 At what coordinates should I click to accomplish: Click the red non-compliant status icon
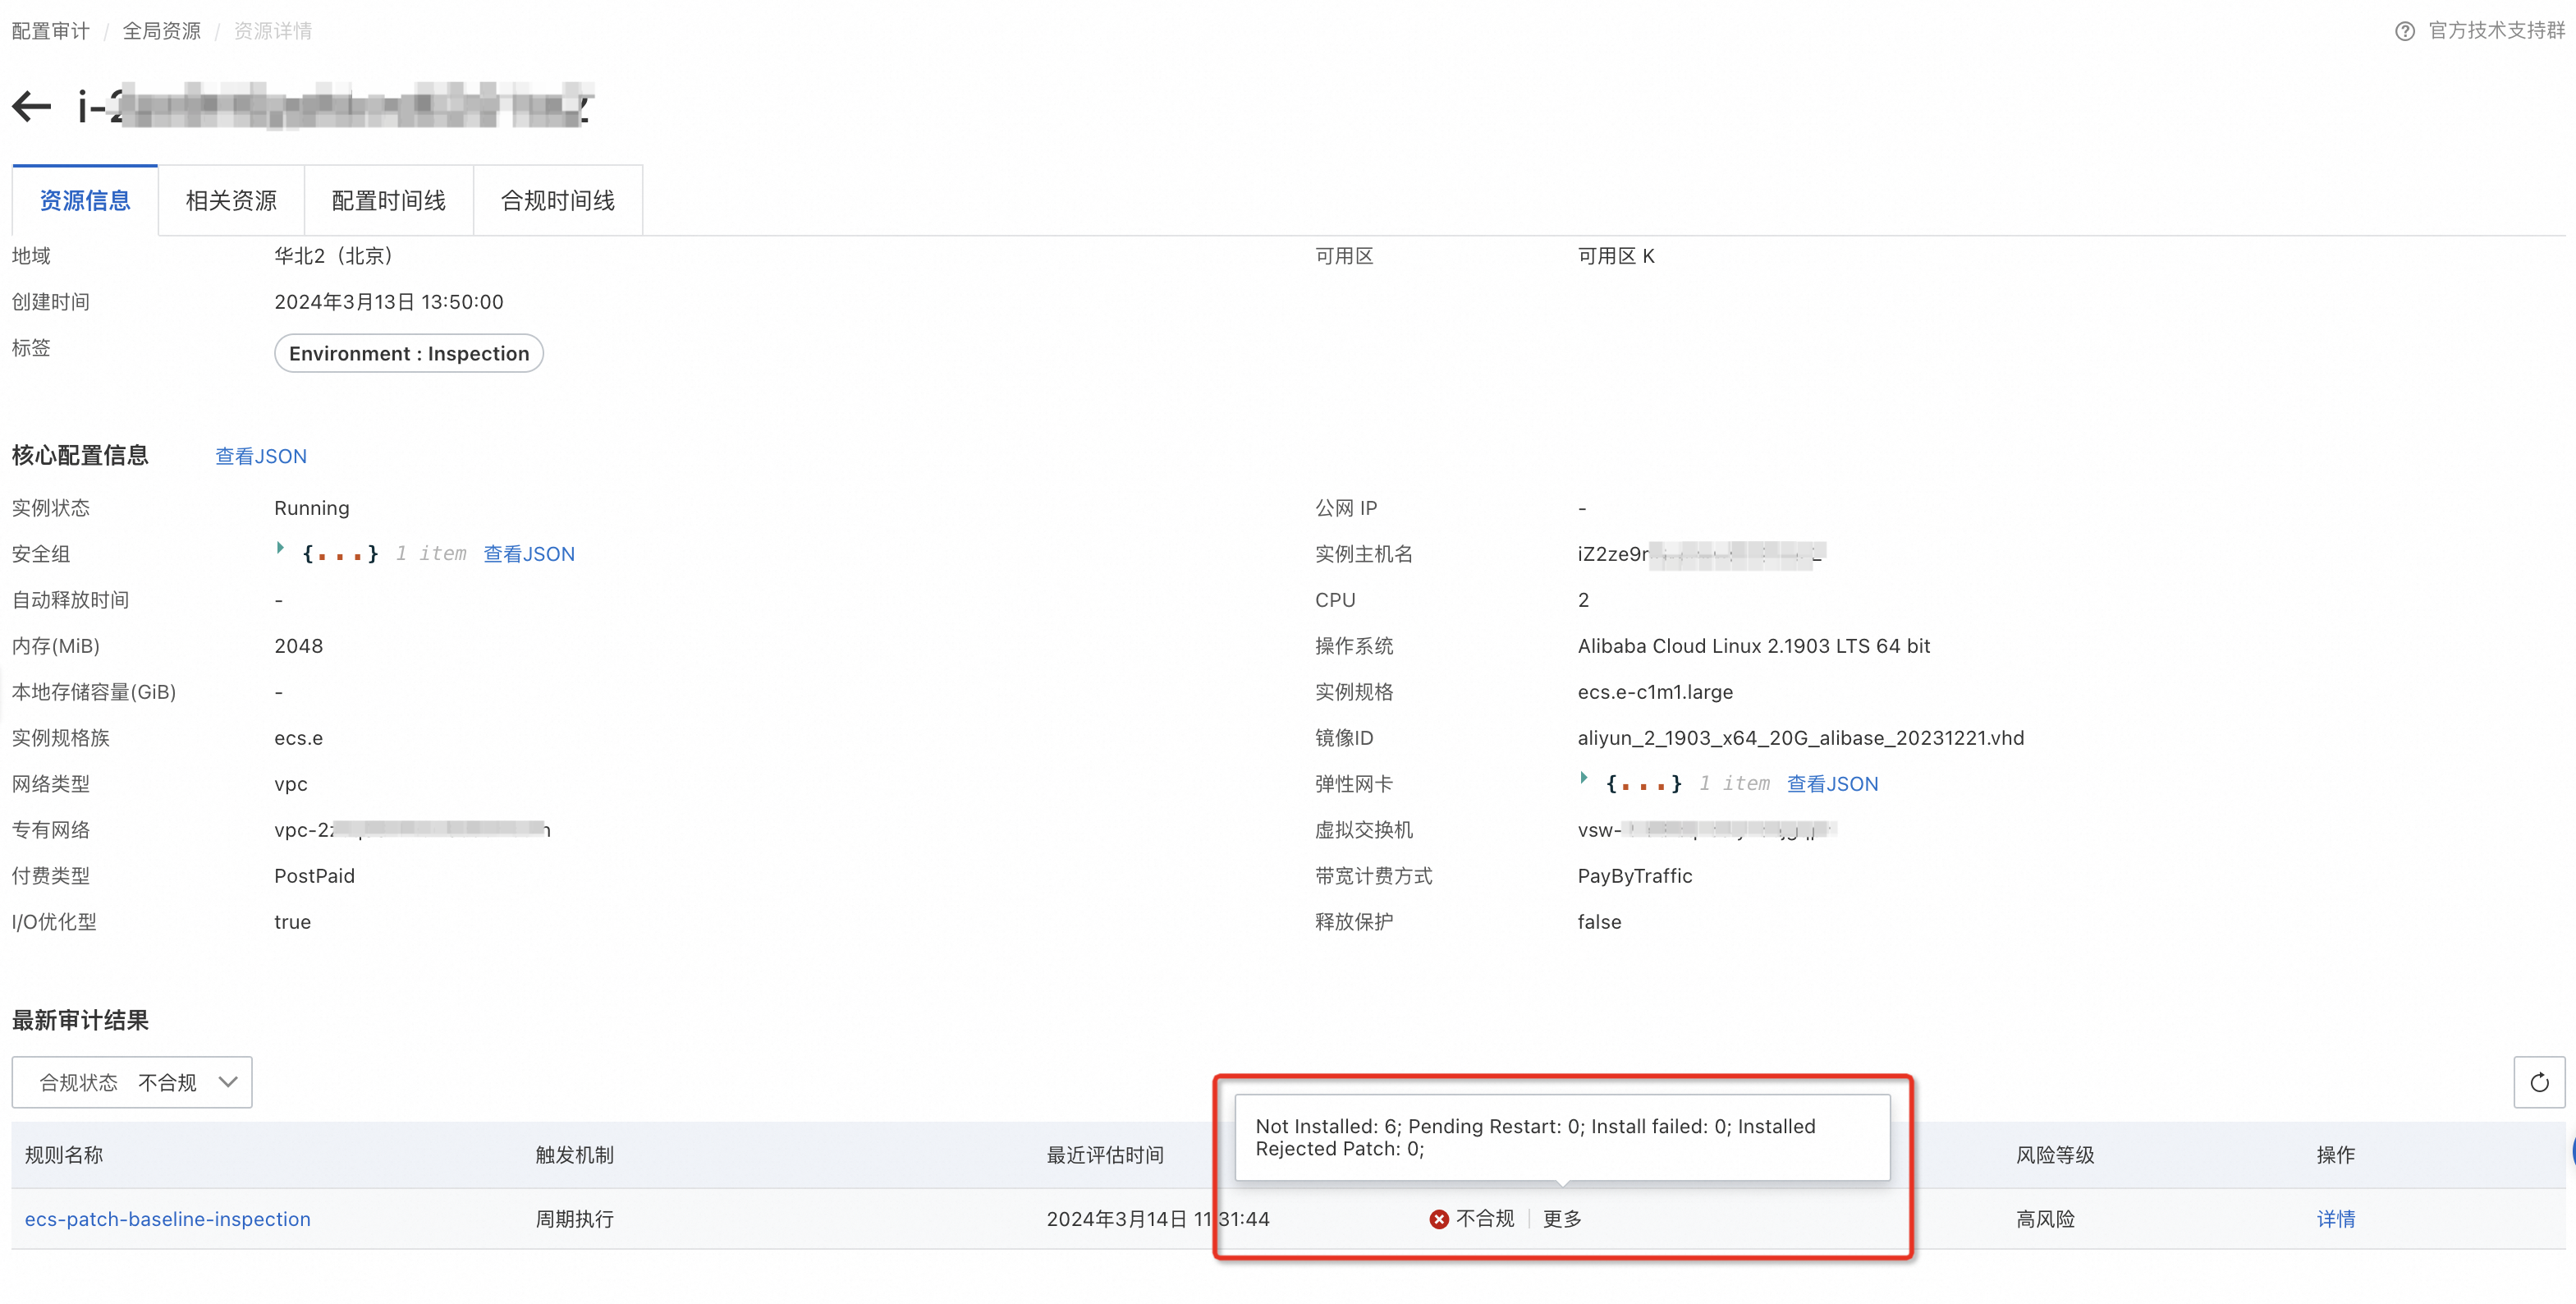(x=1438, y=1219)
